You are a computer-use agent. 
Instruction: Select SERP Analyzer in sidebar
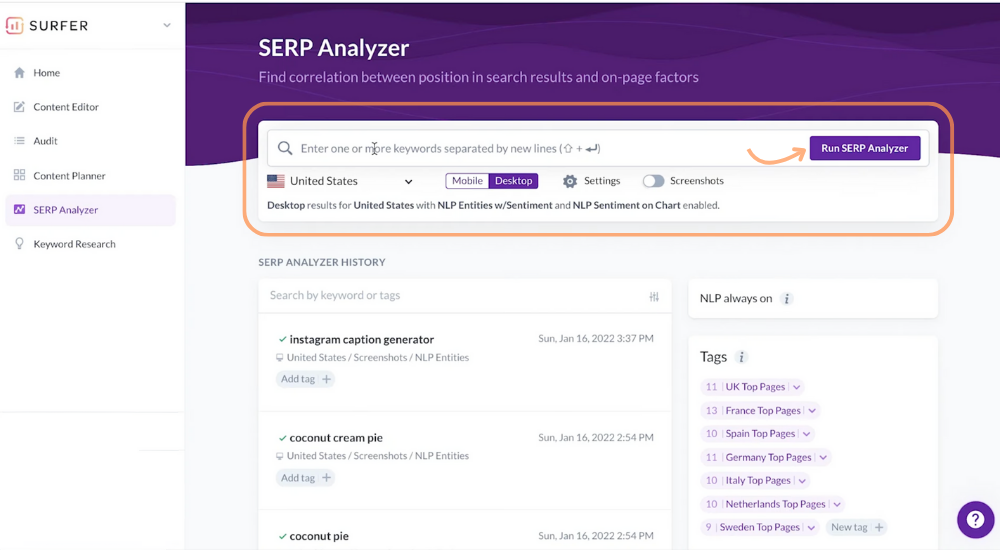tap(90, 209)
